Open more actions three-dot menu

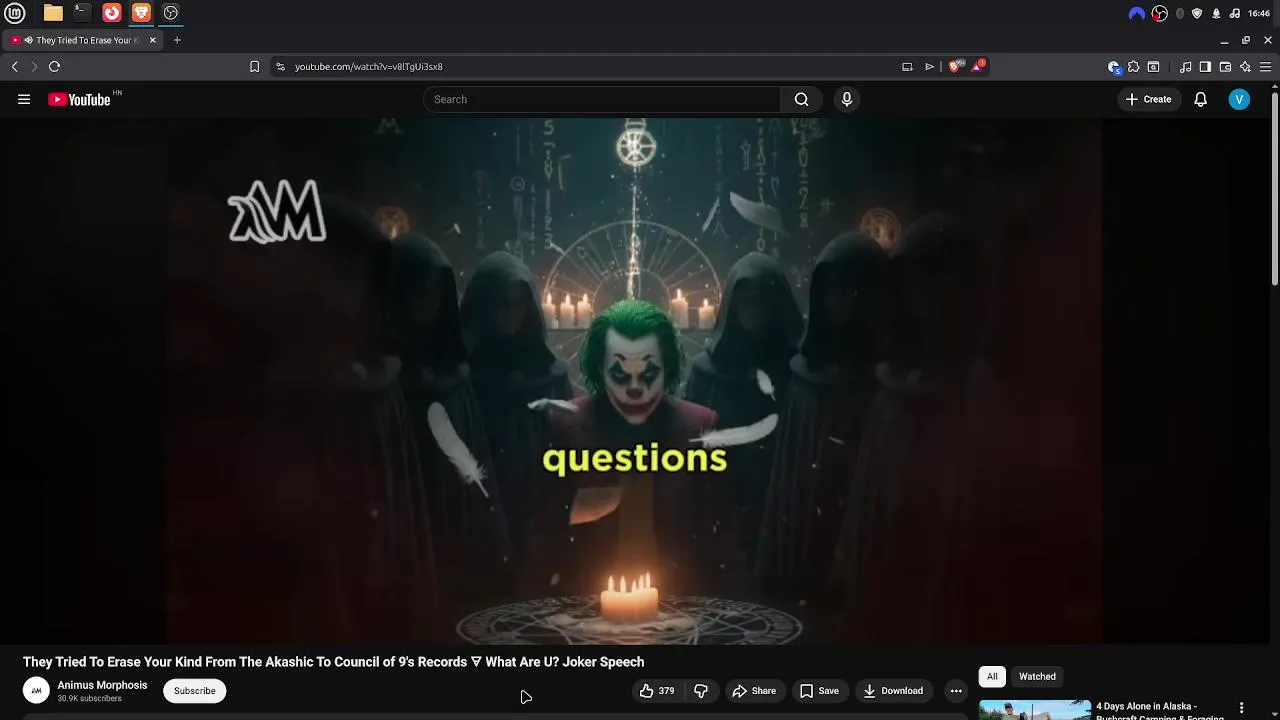tap(956, 691)
